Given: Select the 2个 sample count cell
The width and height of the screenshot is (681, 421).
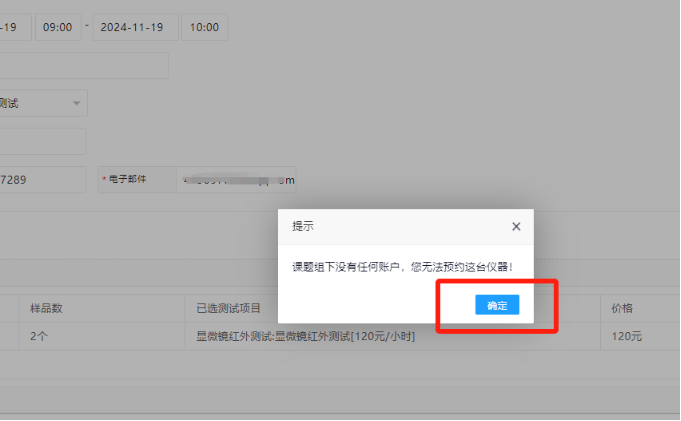Looking at the screenshot, I should pos(39,337).
